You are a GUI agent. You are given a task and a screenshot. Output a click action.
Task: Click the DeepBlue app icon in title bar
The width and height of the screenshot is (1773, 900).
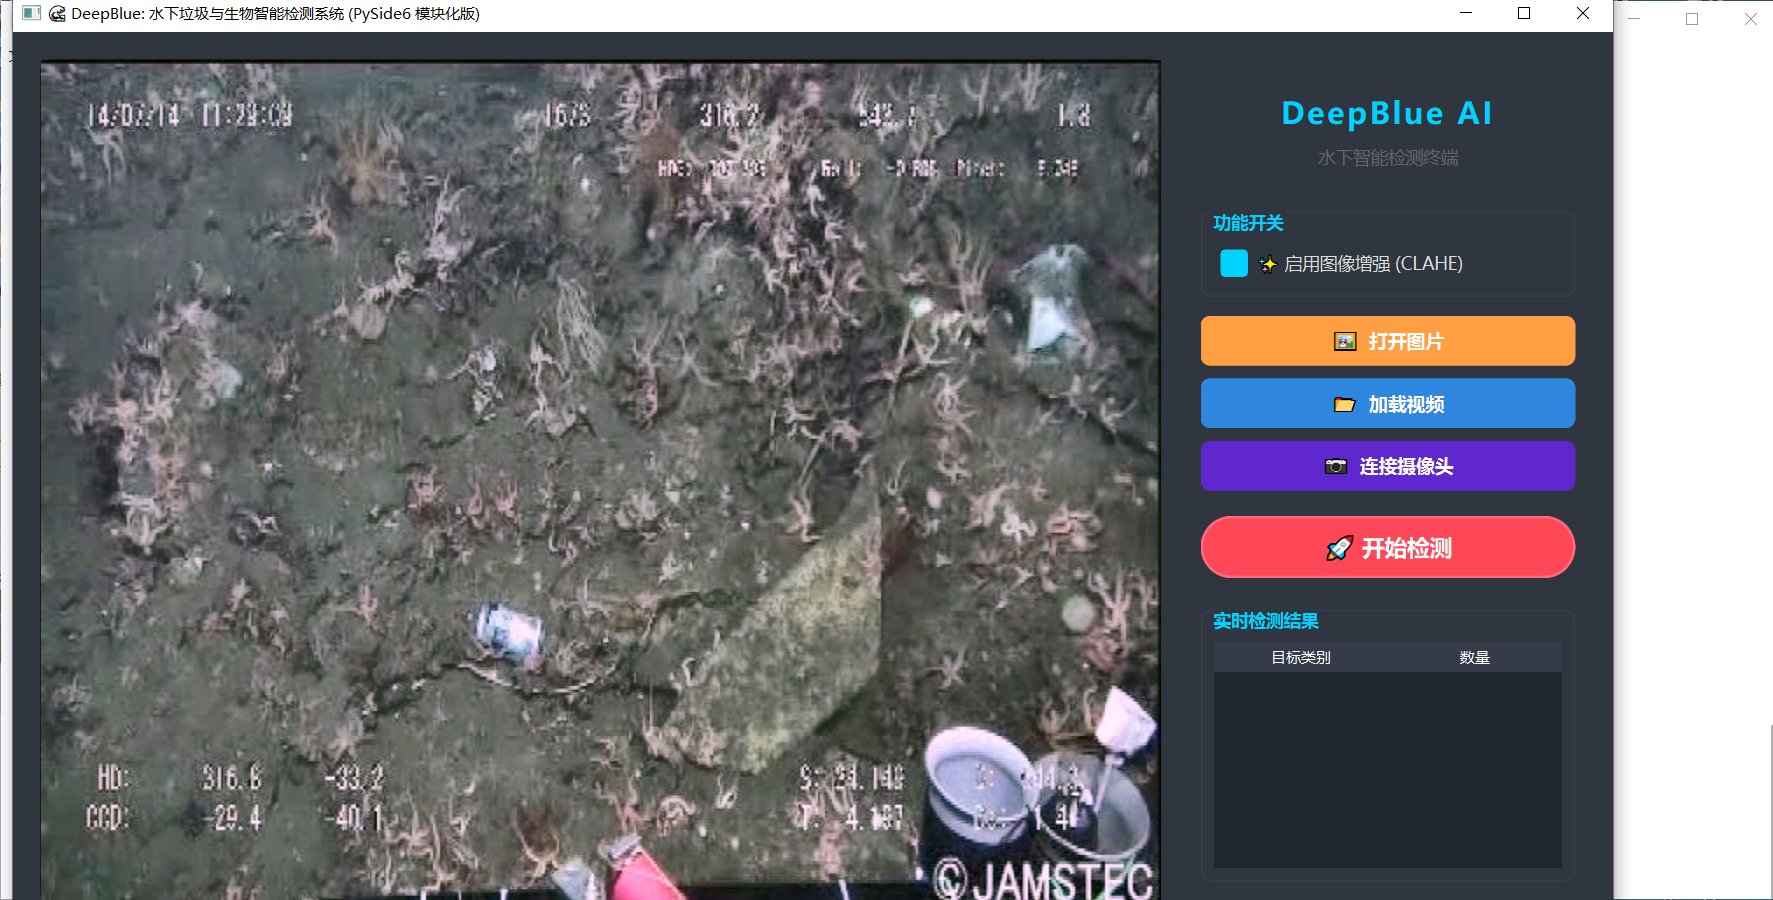click(x=57, y=14)
